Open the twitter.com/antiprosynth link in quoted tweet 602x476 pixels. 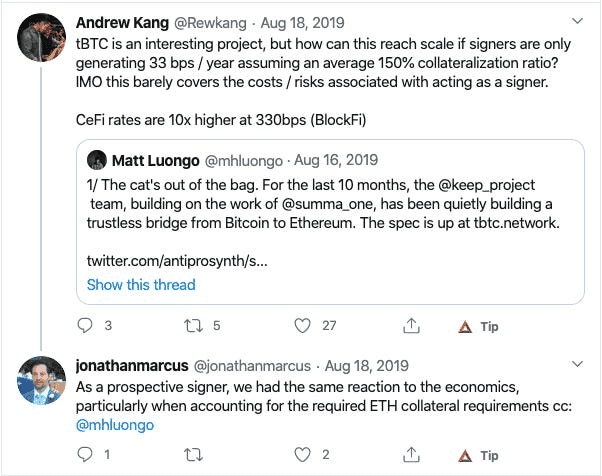click(177, 261)
